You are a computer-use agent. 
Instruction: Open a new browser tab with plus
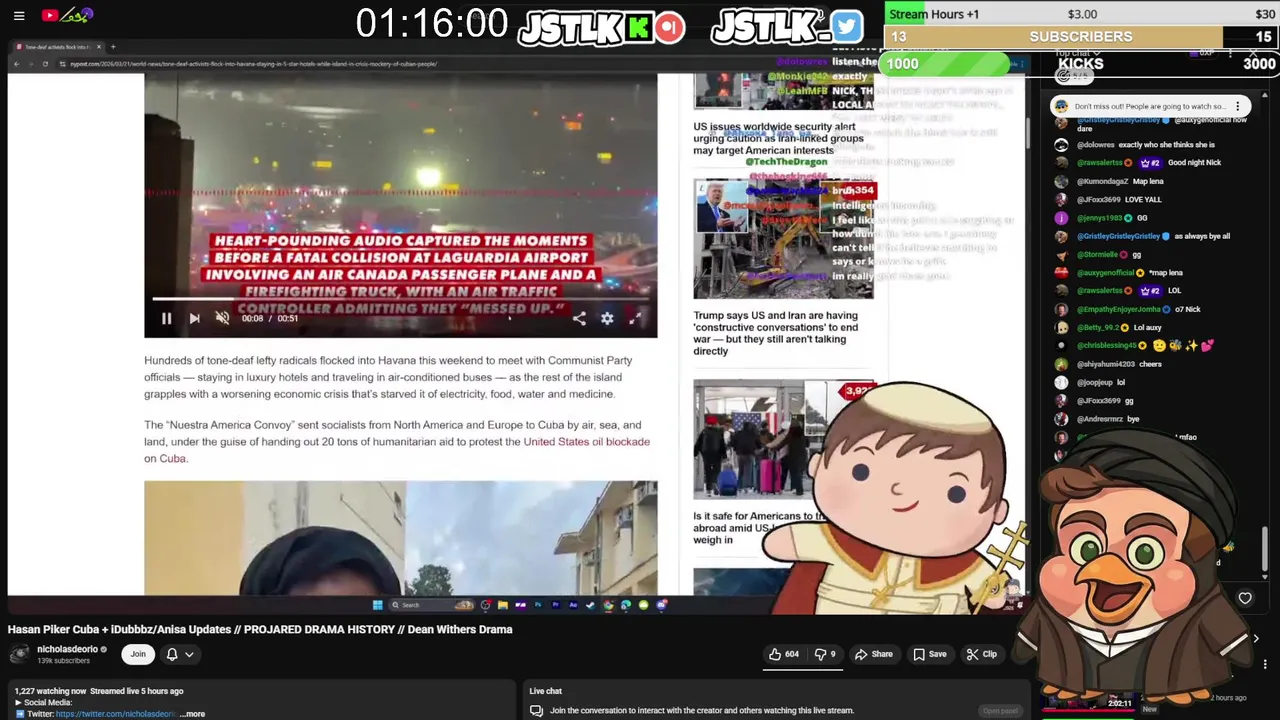coord(113,47)
